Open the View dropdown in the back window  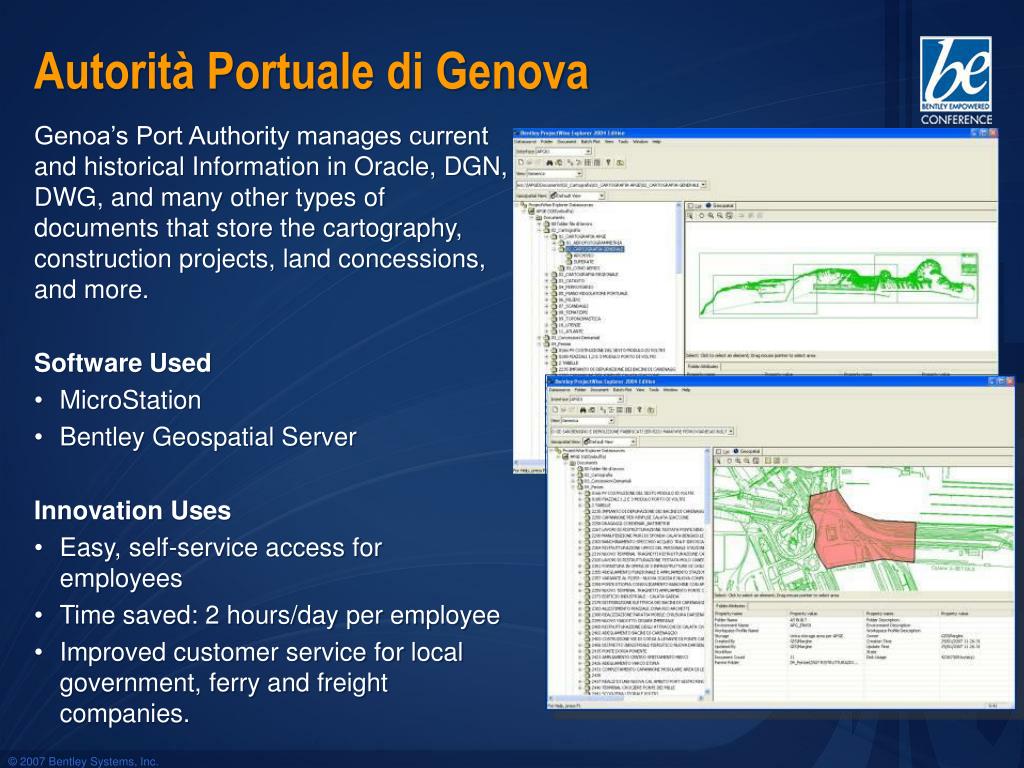click(554, 174)
